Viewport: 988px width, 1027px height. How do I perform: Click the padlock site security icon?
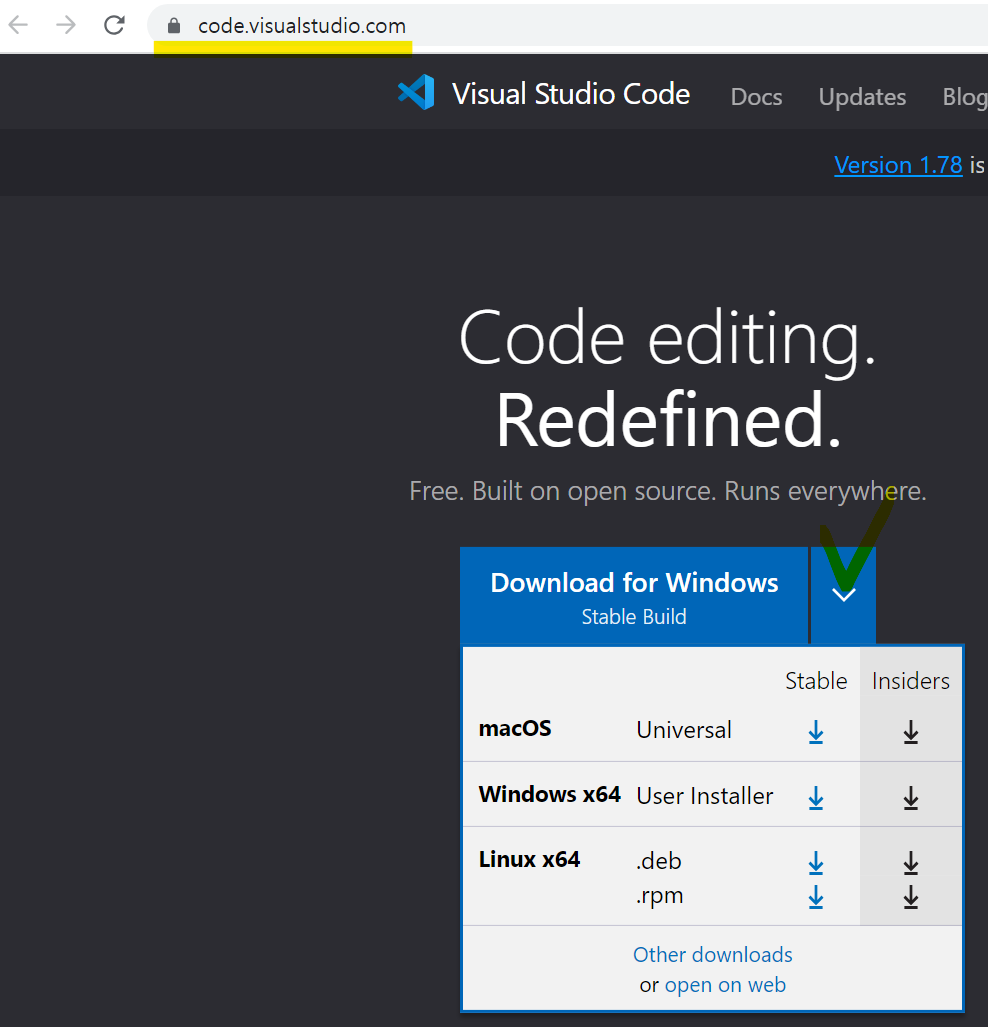point(174,26)
